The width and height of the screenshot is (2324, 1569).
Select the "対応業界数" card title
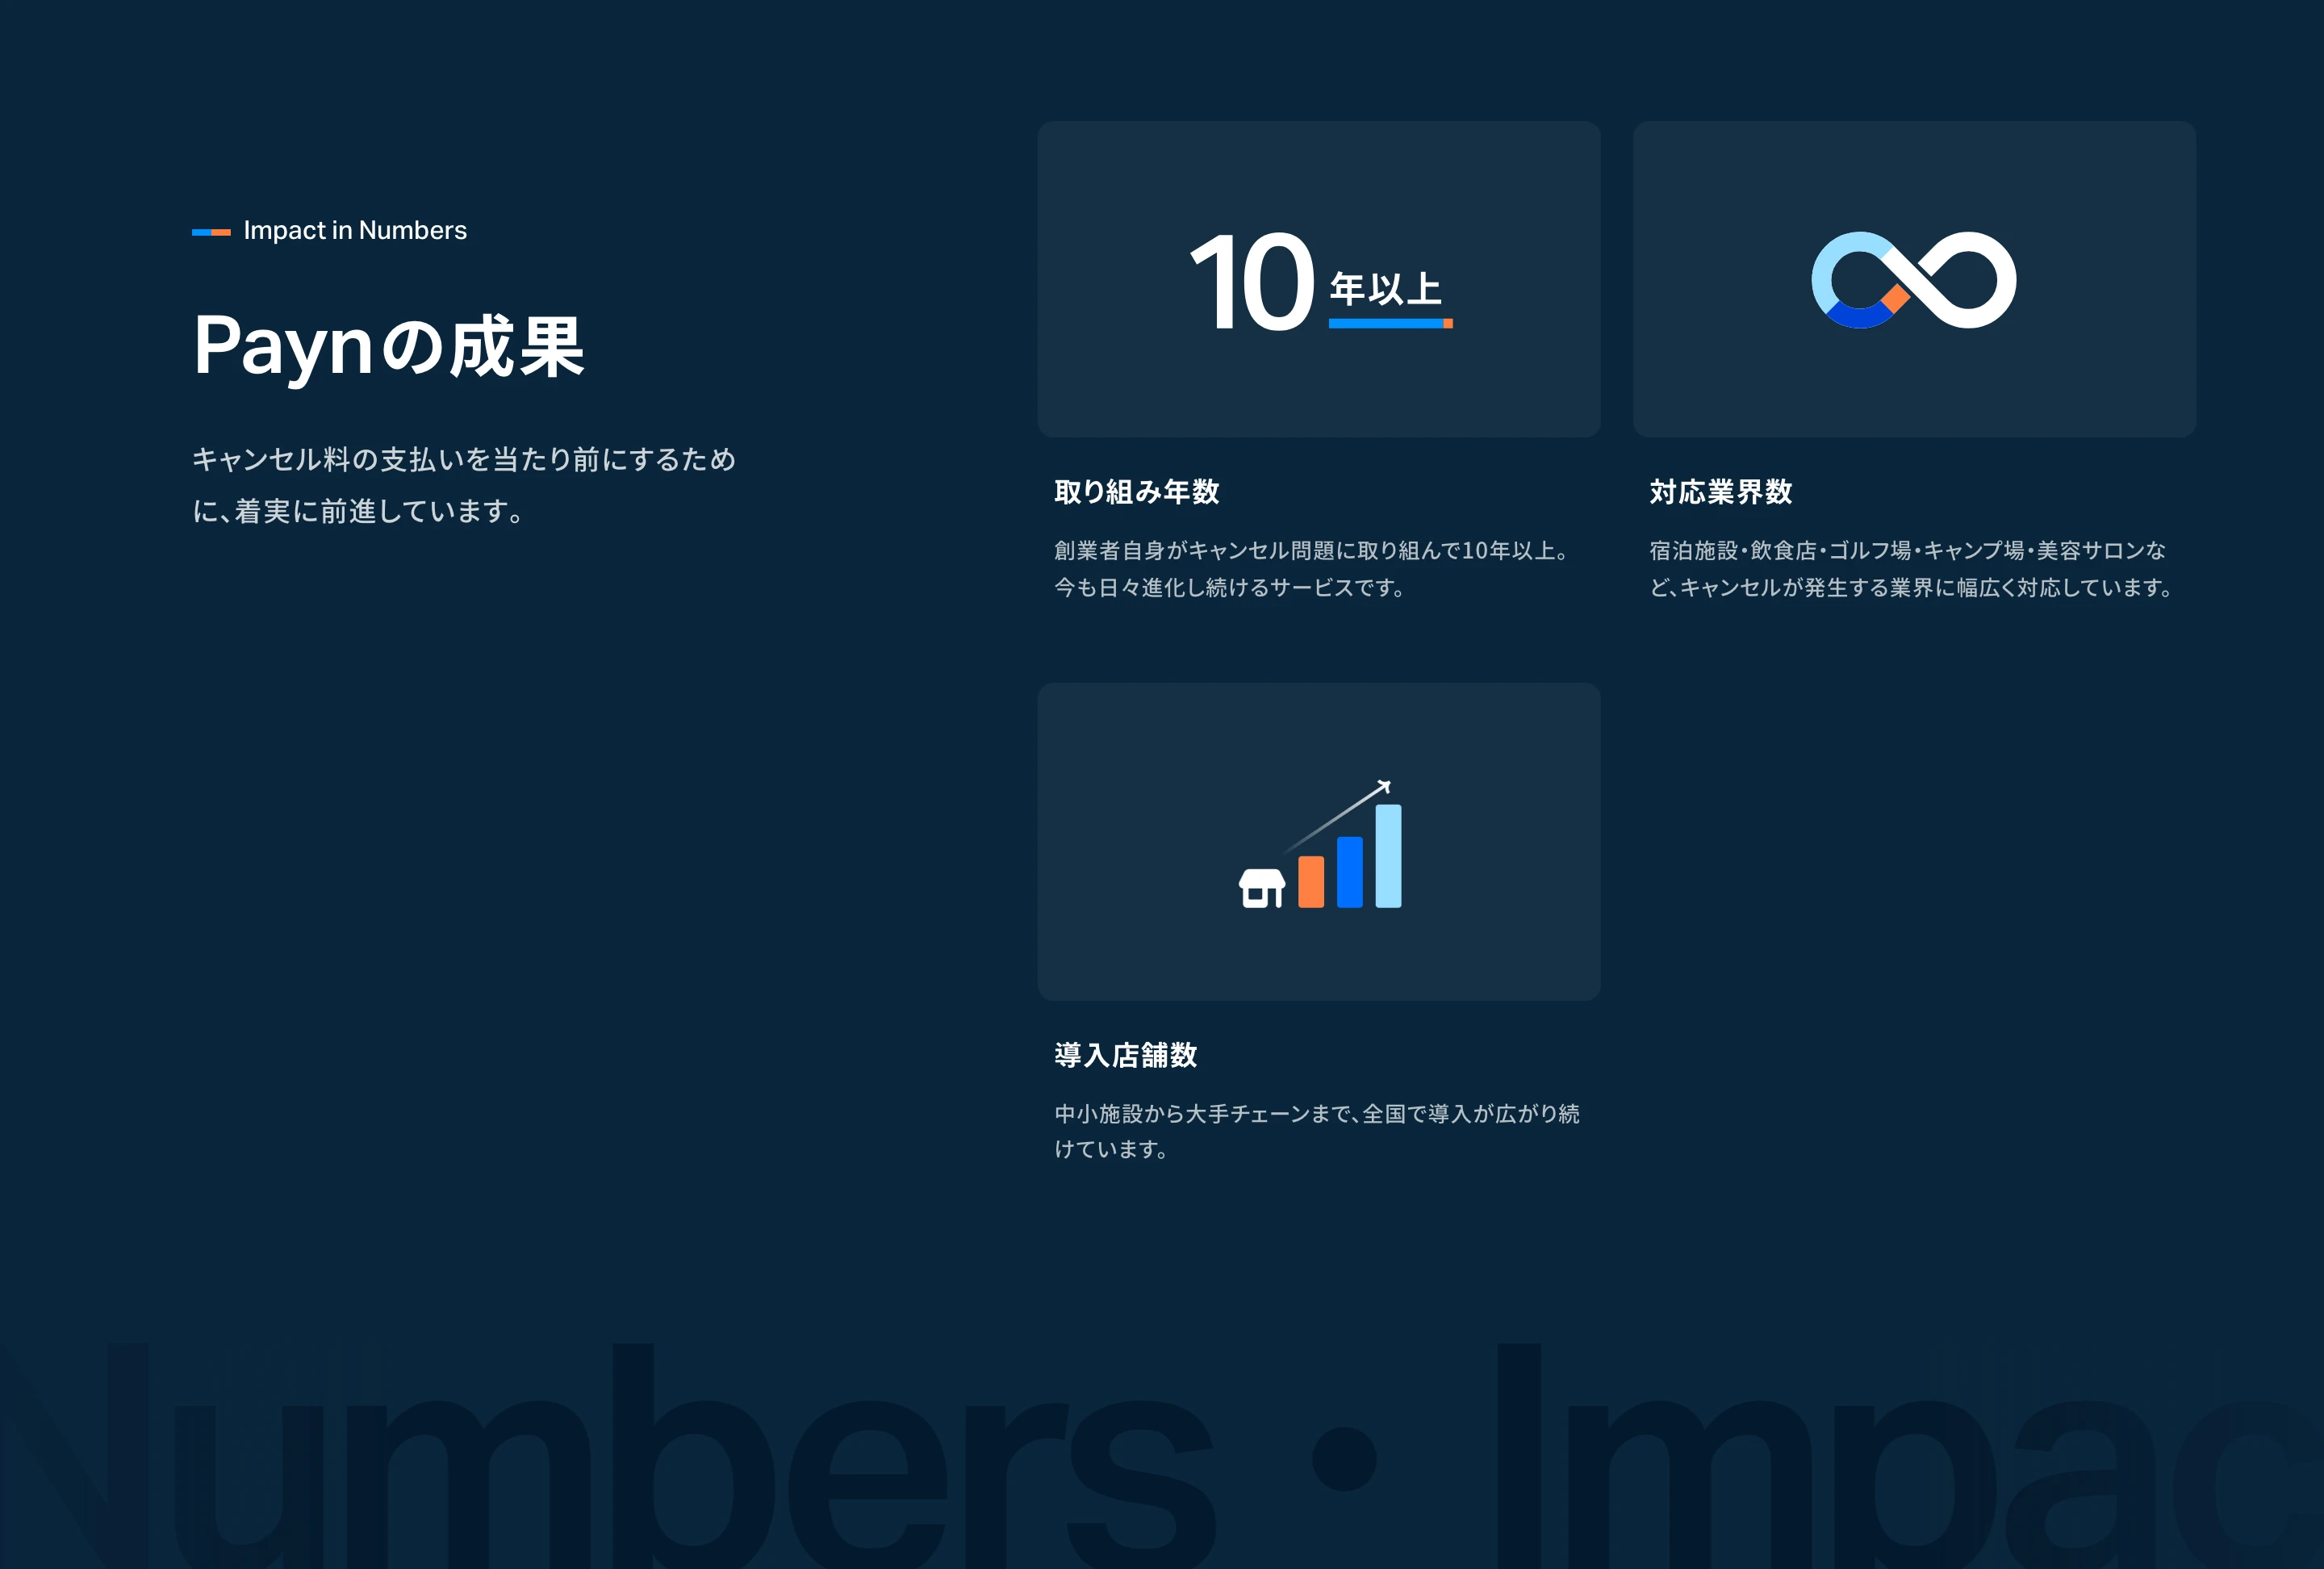tap(1721, 492)
